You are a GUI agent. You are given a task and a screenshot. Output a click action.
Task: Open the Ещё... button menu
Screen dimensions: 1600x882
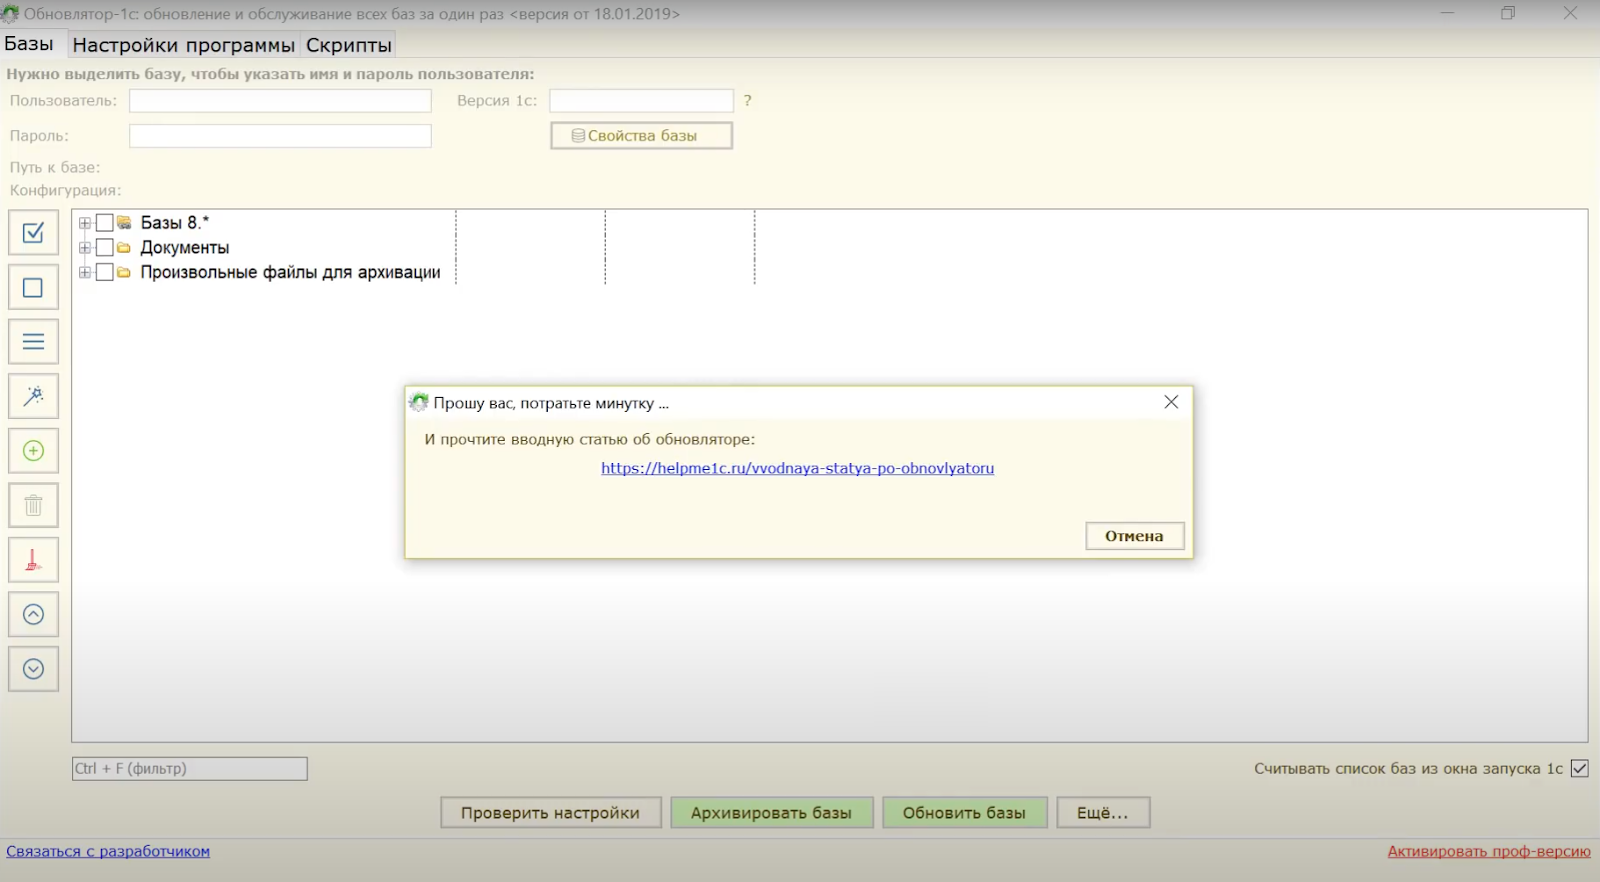tap(1102, 813)
